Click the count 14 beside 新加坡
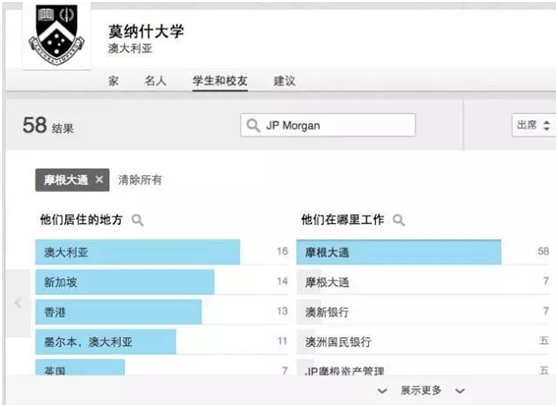 point(283,281)
